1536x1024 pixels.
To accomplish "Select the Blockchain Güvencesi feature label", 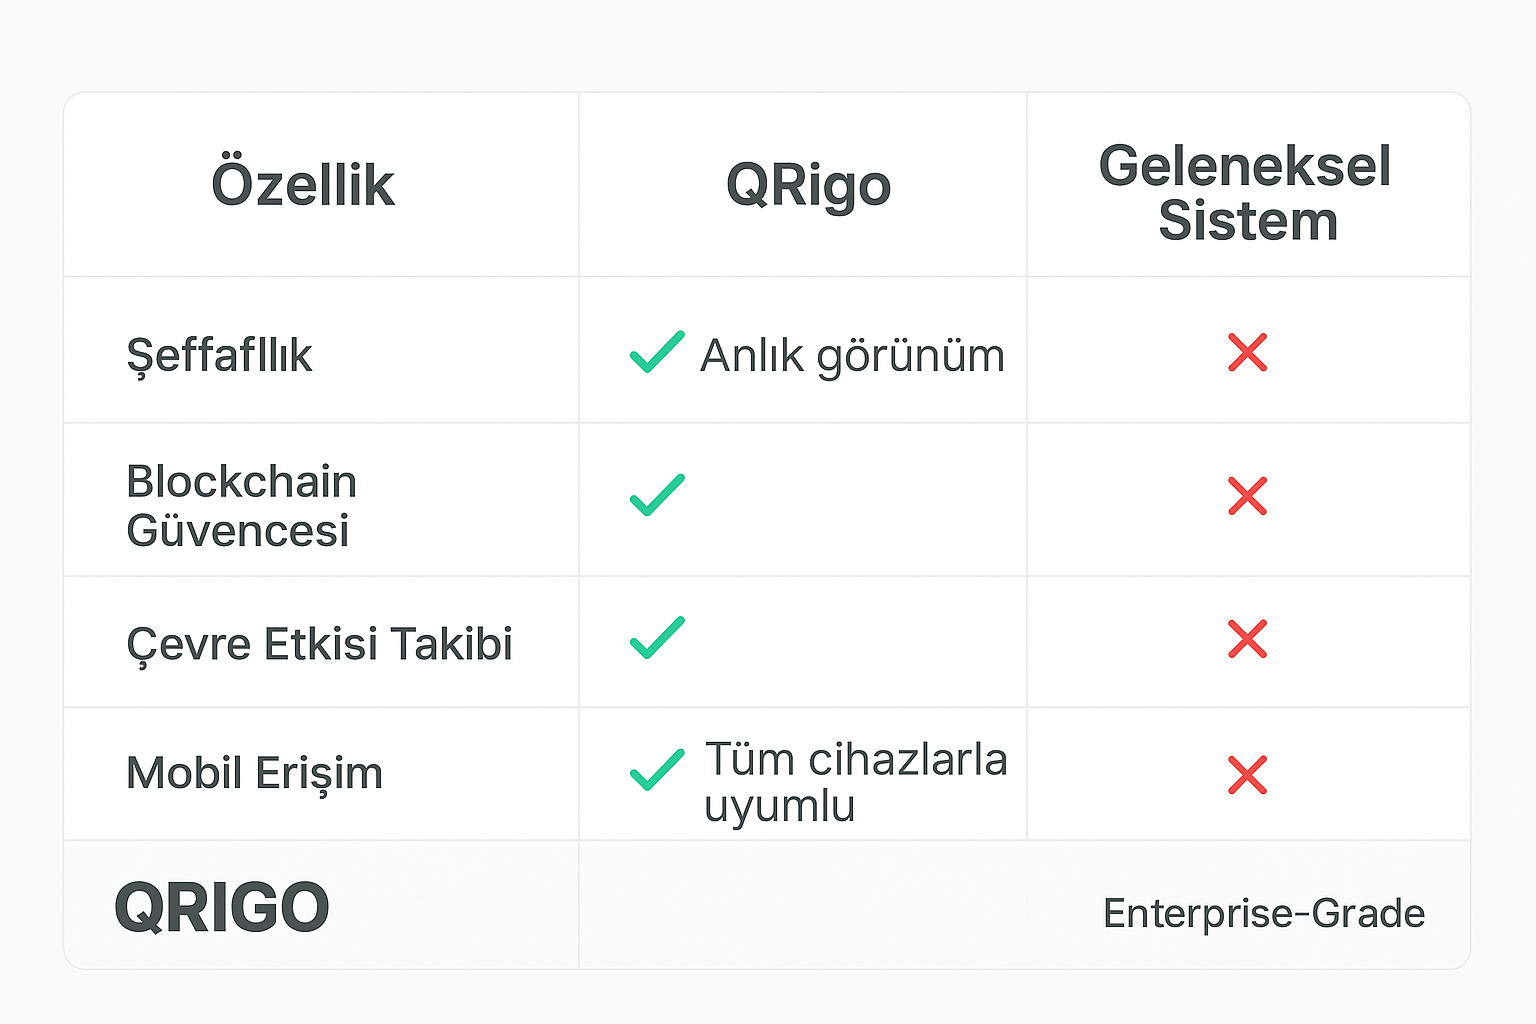I will tap(240, 505).
